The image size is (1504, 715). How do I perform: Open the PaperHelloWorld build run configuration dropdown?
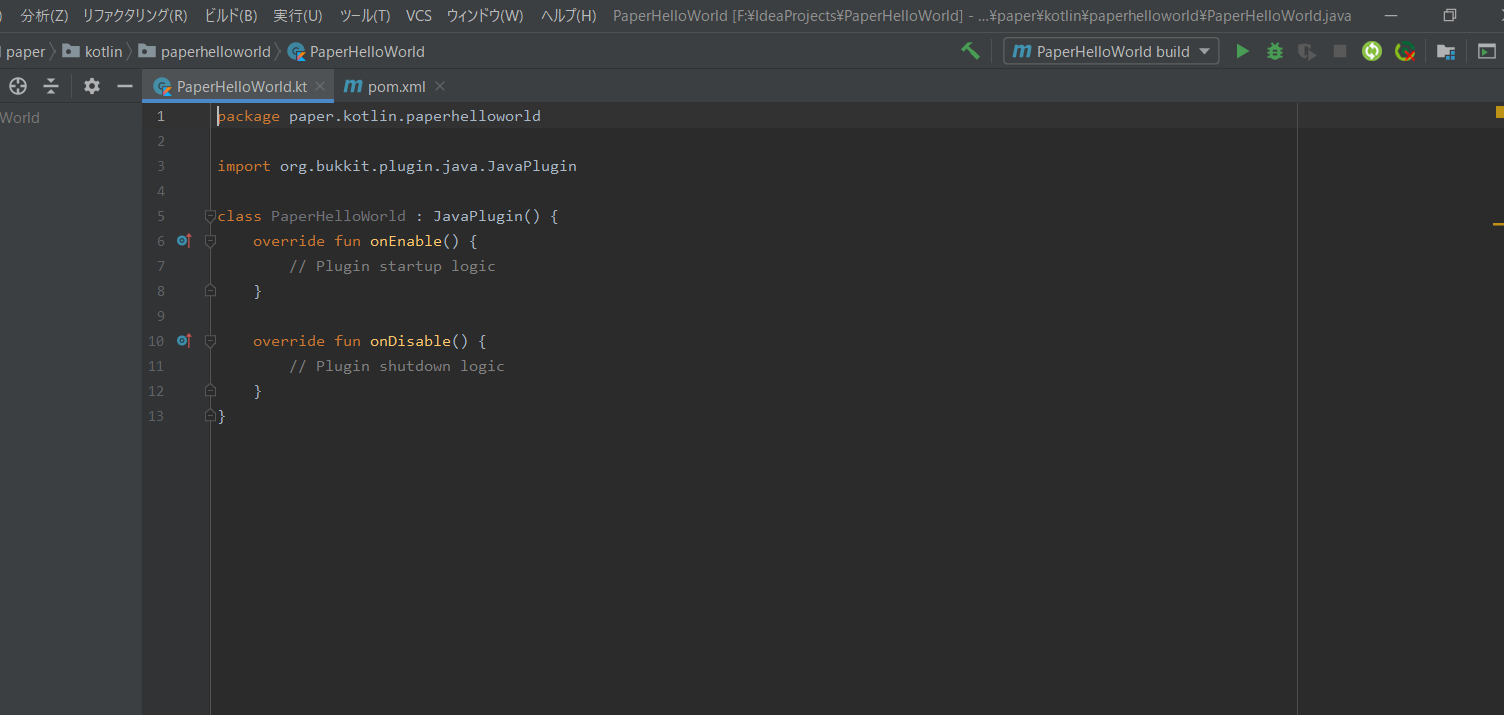coord(1111,51)
